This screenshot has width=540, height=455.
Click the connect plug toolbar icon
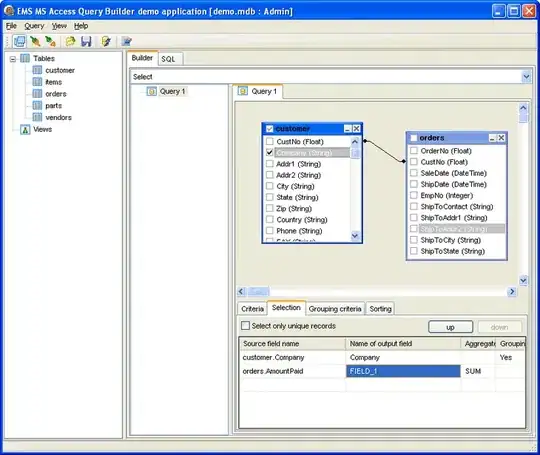[x=35, y=41]
